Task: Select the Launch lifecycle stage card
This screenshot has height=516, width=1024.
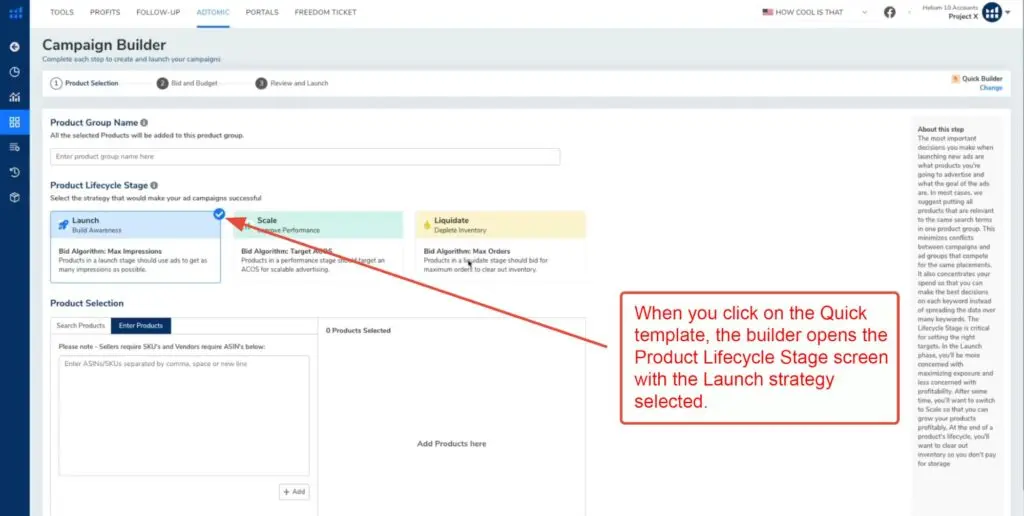Action: tap(135, 246)
